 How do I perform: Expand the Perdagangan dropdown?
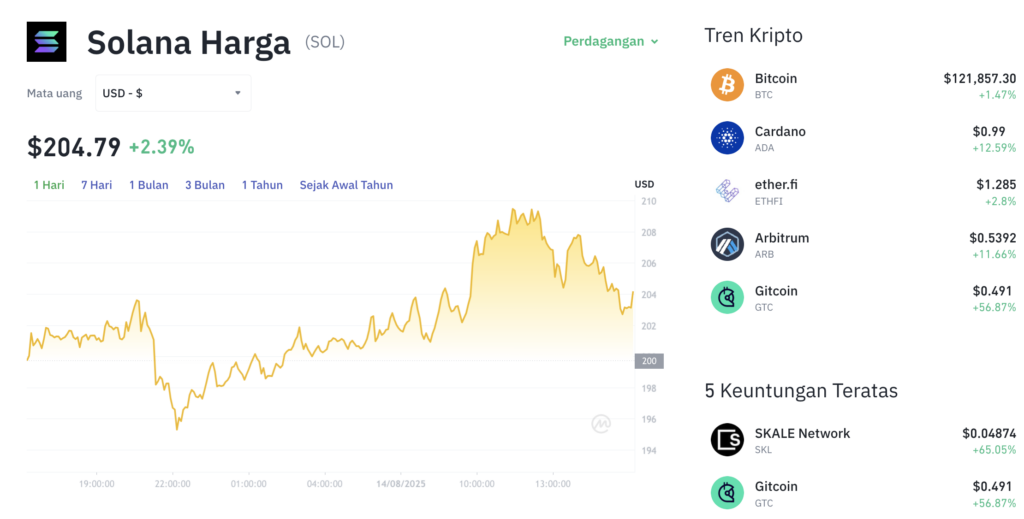tap(611, 42)
